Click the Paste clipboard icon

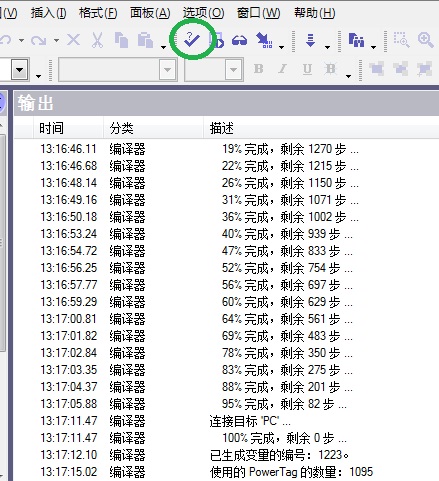145,40
